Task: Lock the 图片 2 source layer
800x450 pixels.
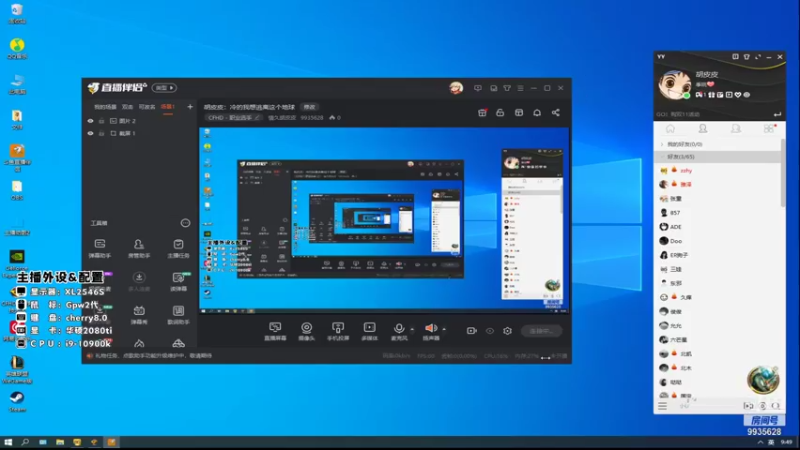Action: pyautogui.click(x=102, y=121)
